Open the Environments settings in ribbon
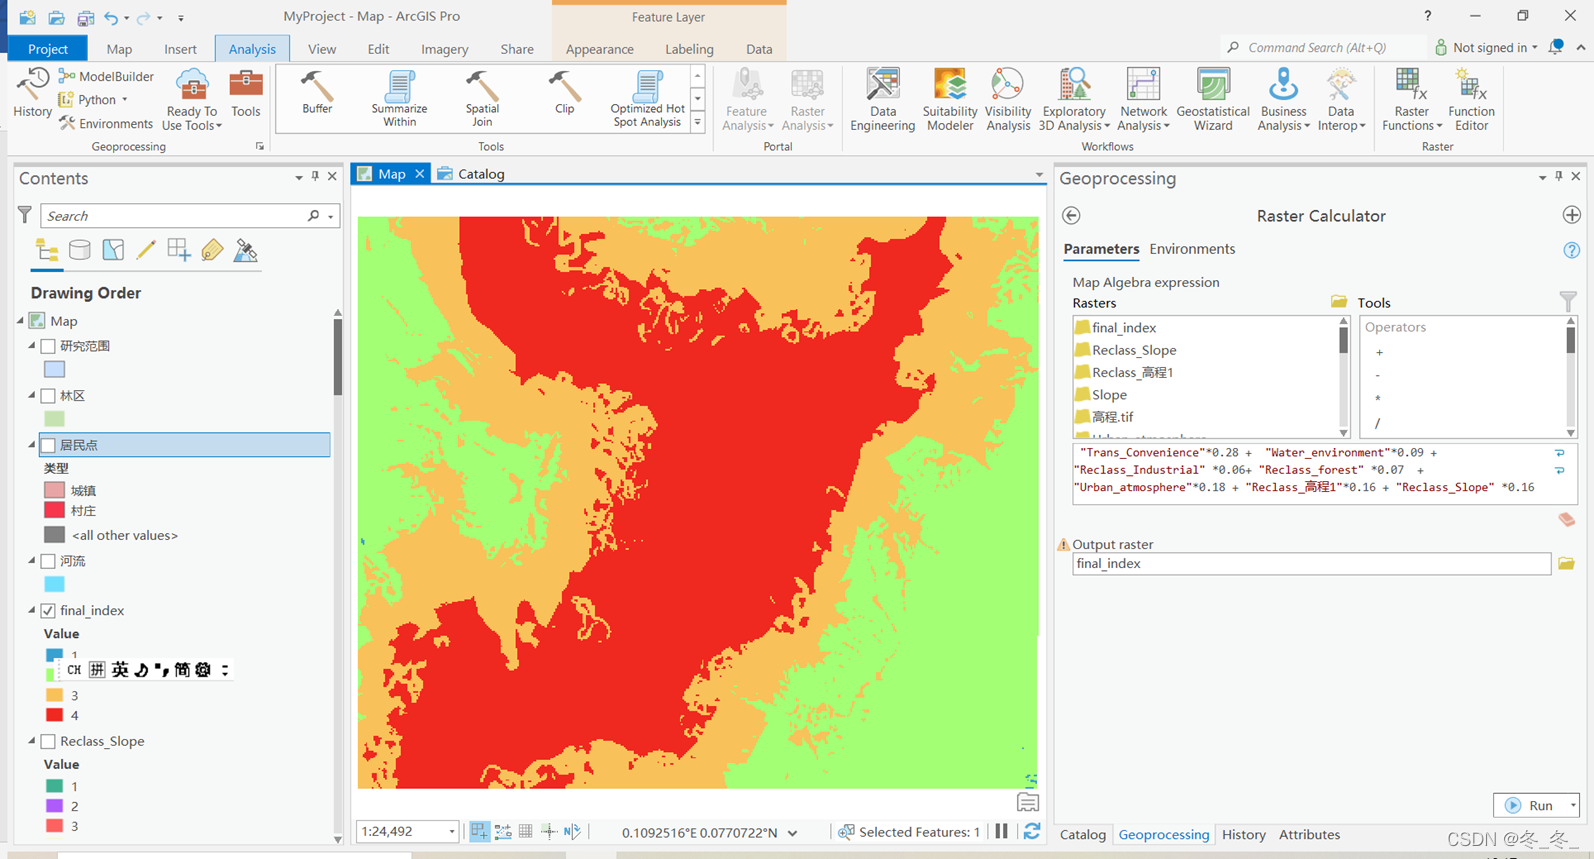The width and height of the screenshot is (1594, 859). (x=106, y=123)
